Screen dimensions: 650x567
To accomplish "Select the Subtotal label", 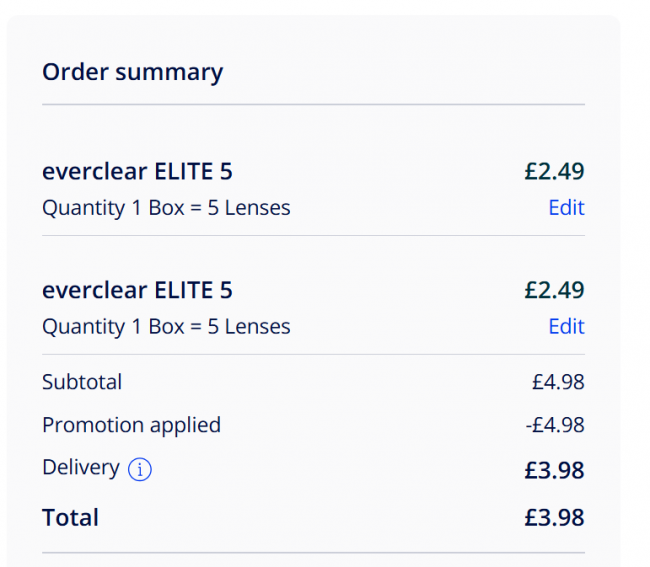I will point(82,382).
